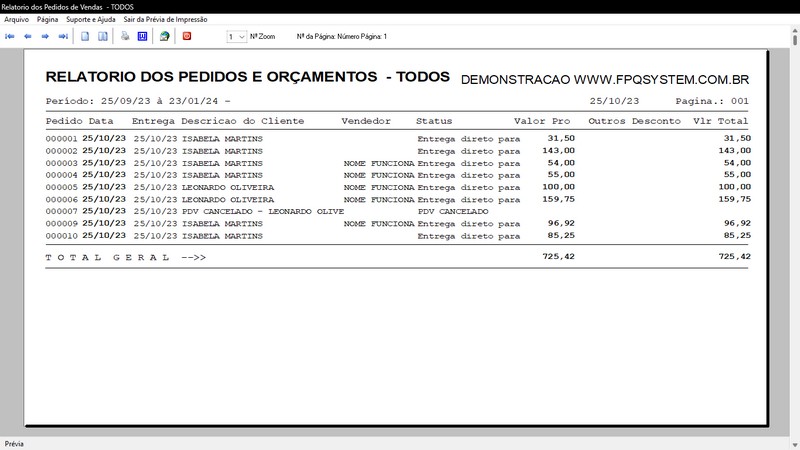Click the blue save/export icon
The width and height of the screenshot is (800, 450).
pyautogui.click(x=142, y=36)
